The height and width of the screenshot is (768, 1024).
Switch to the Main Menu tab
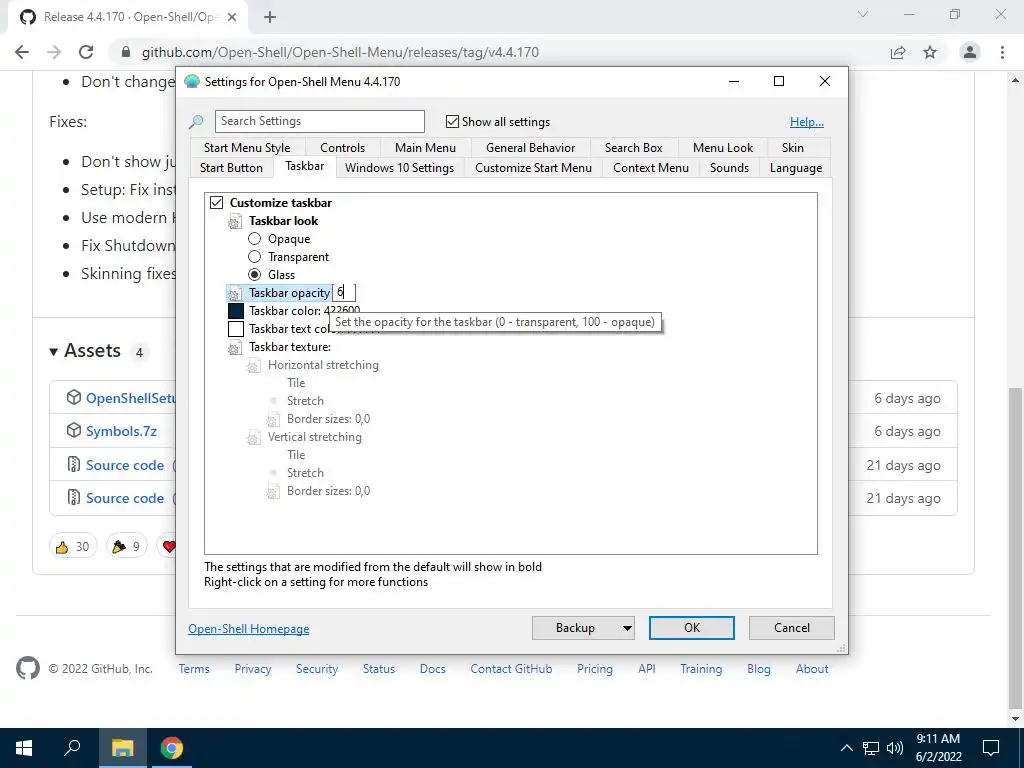(x=425, y=148)
